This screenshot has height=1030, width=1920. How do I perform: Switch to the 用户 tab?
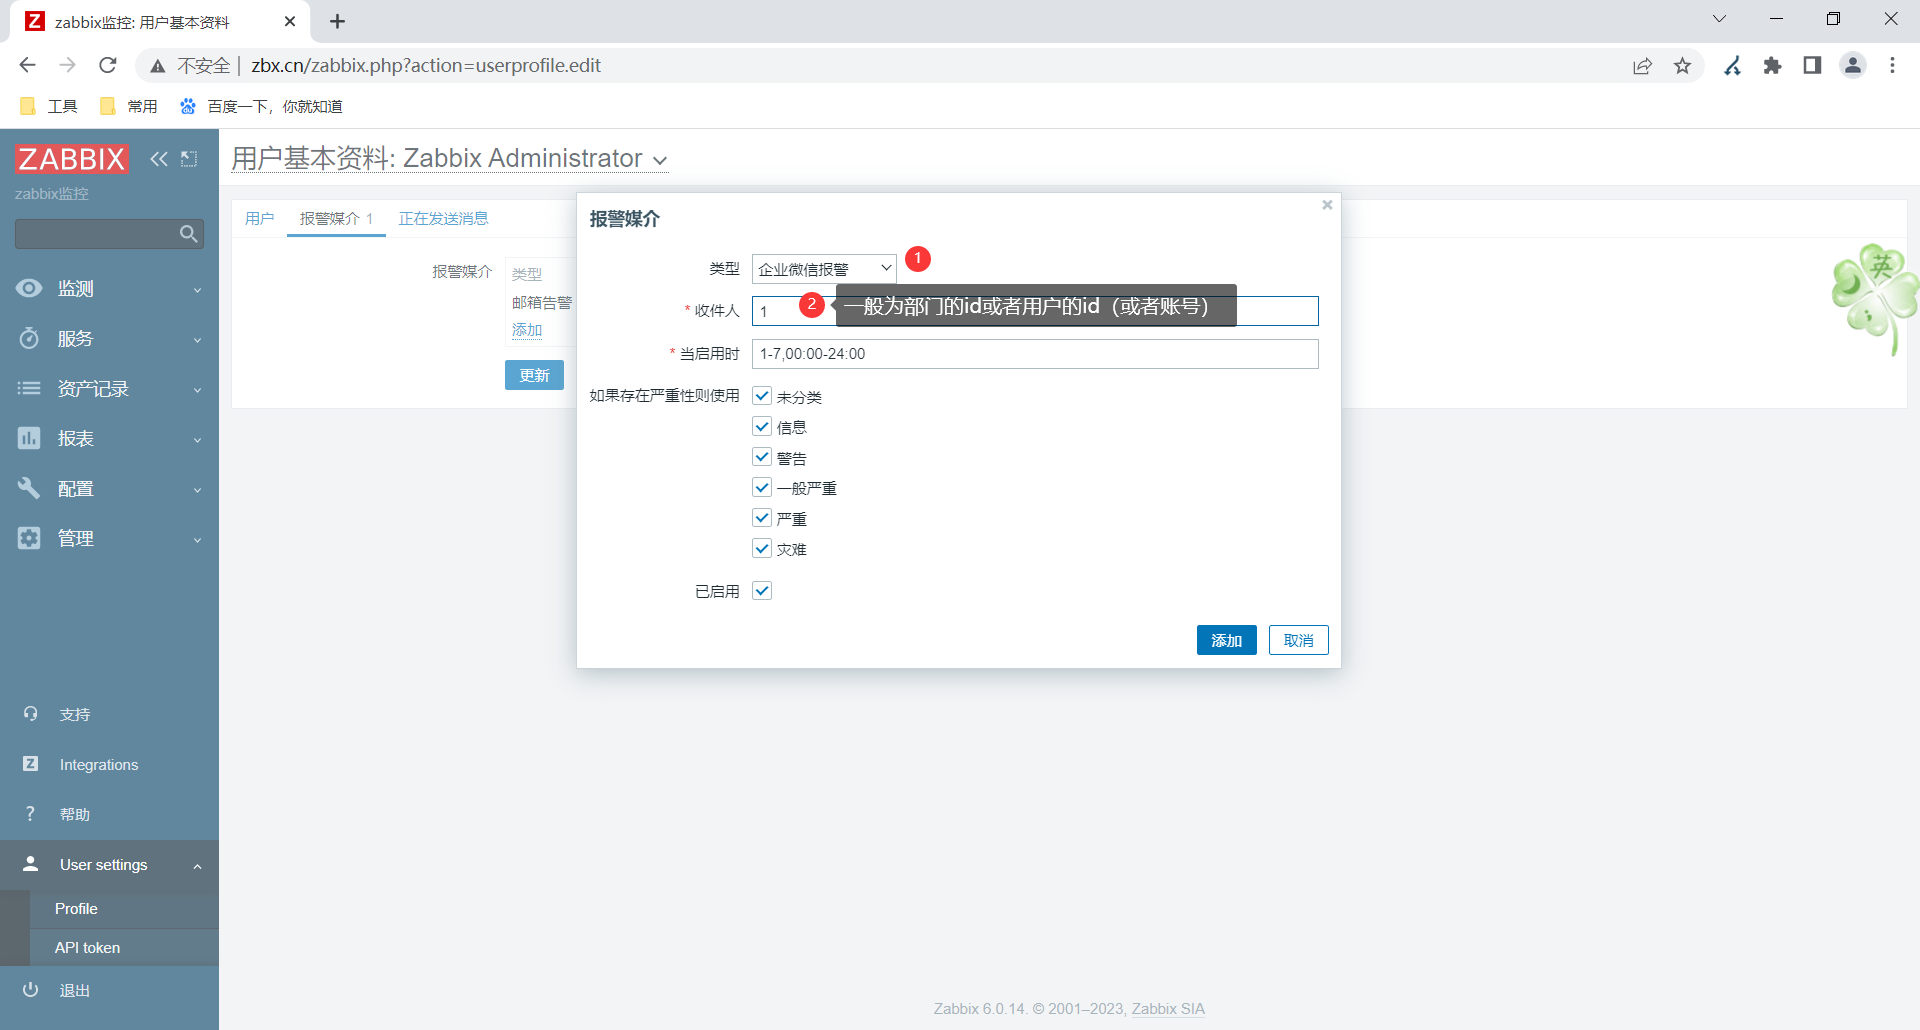(259, 218)
